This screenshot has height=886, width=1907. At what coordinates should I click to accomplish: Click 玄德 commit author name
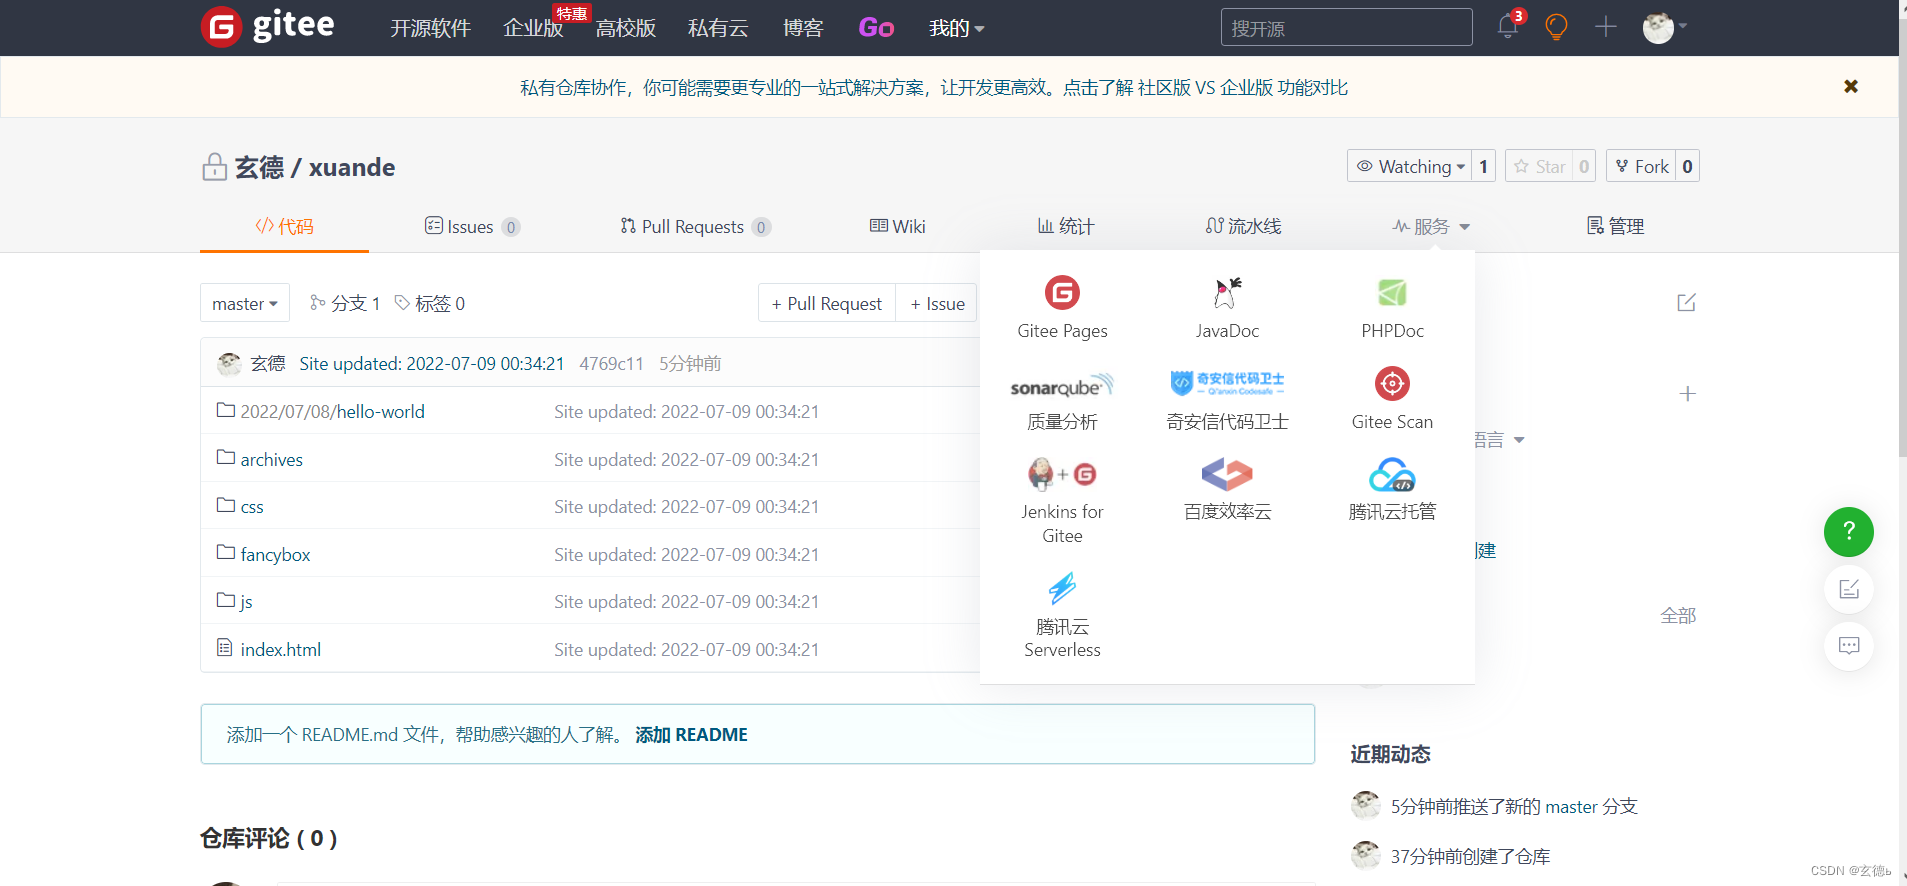click(267, 363)
